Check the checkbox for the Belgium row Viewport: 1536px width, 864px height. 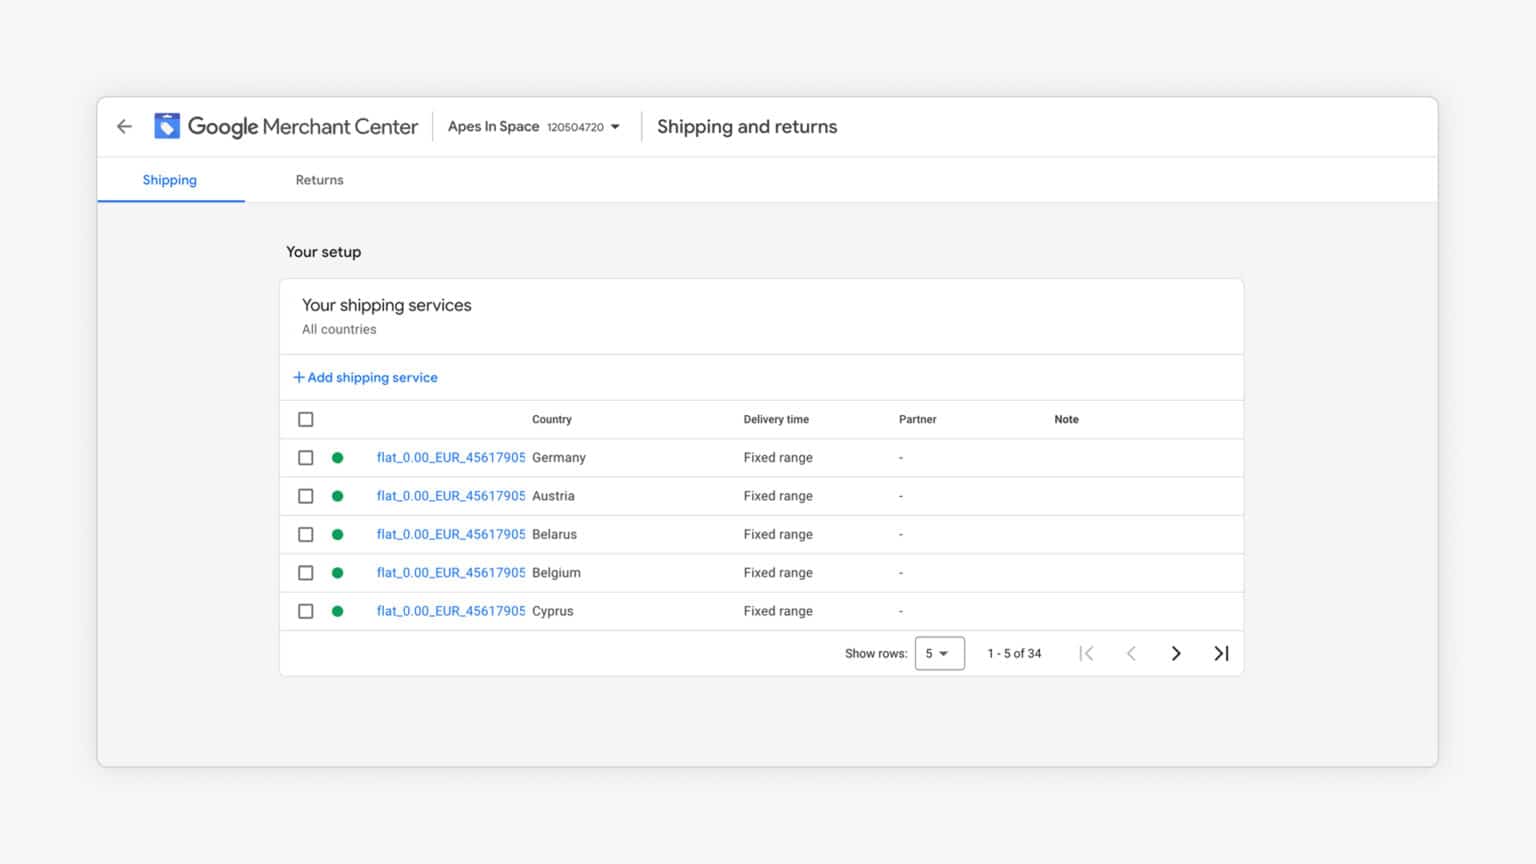click(305, 572)
